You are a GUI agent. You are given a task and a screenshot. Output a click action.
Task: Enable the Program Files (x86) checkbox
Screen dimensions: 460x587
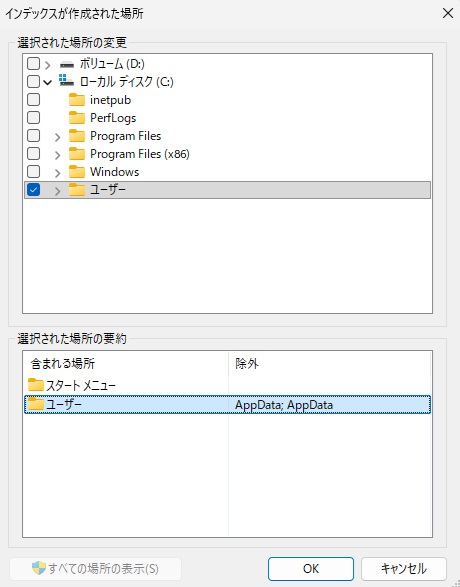33,153
